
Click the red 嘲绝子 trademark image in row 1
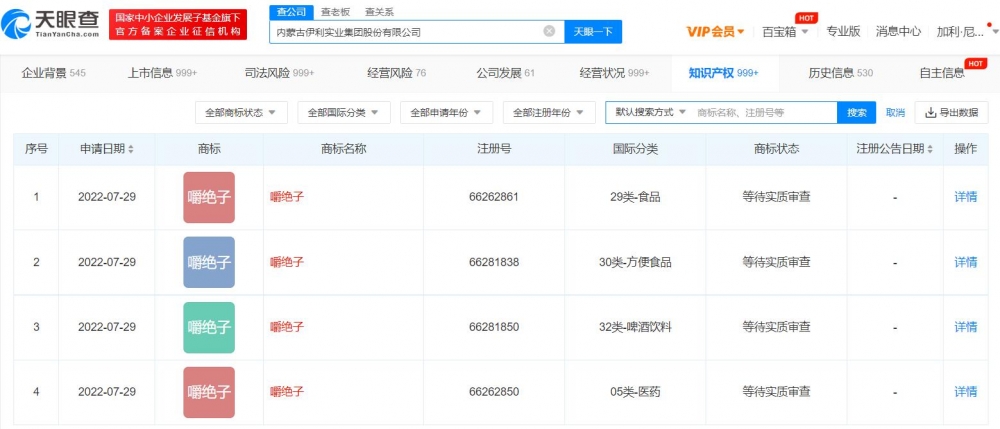click(x=209, y=197)
